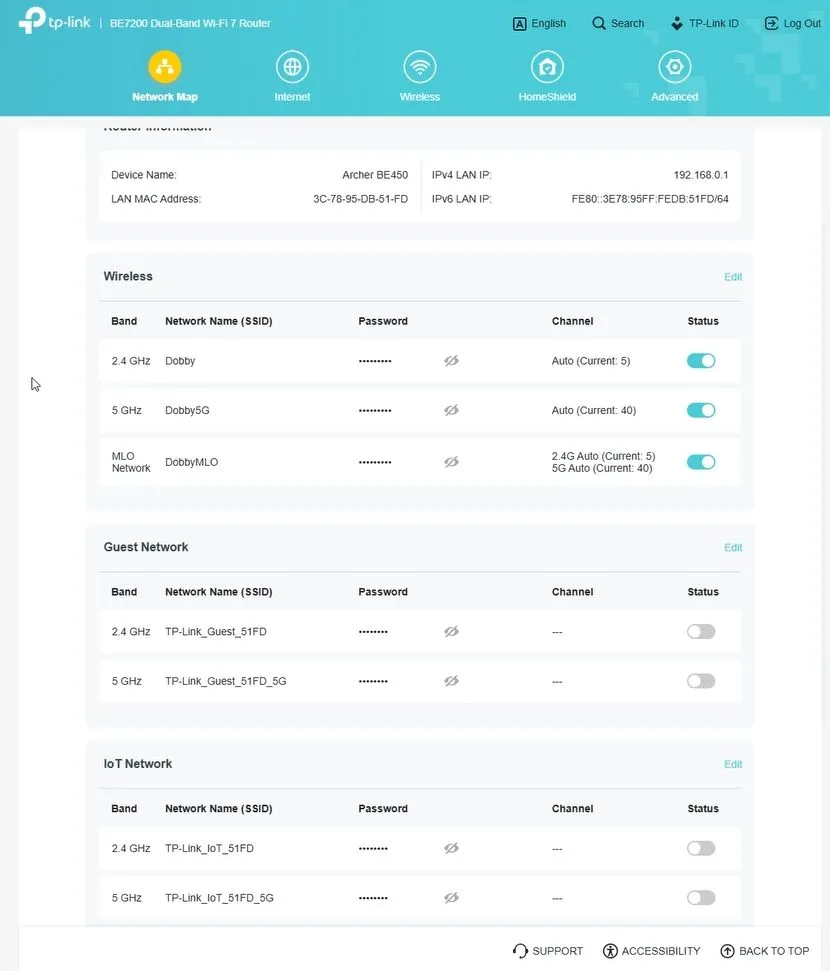Open the Wireless settings icon
The height and width of the screenshot is (971, 830).
coord(420,68)
